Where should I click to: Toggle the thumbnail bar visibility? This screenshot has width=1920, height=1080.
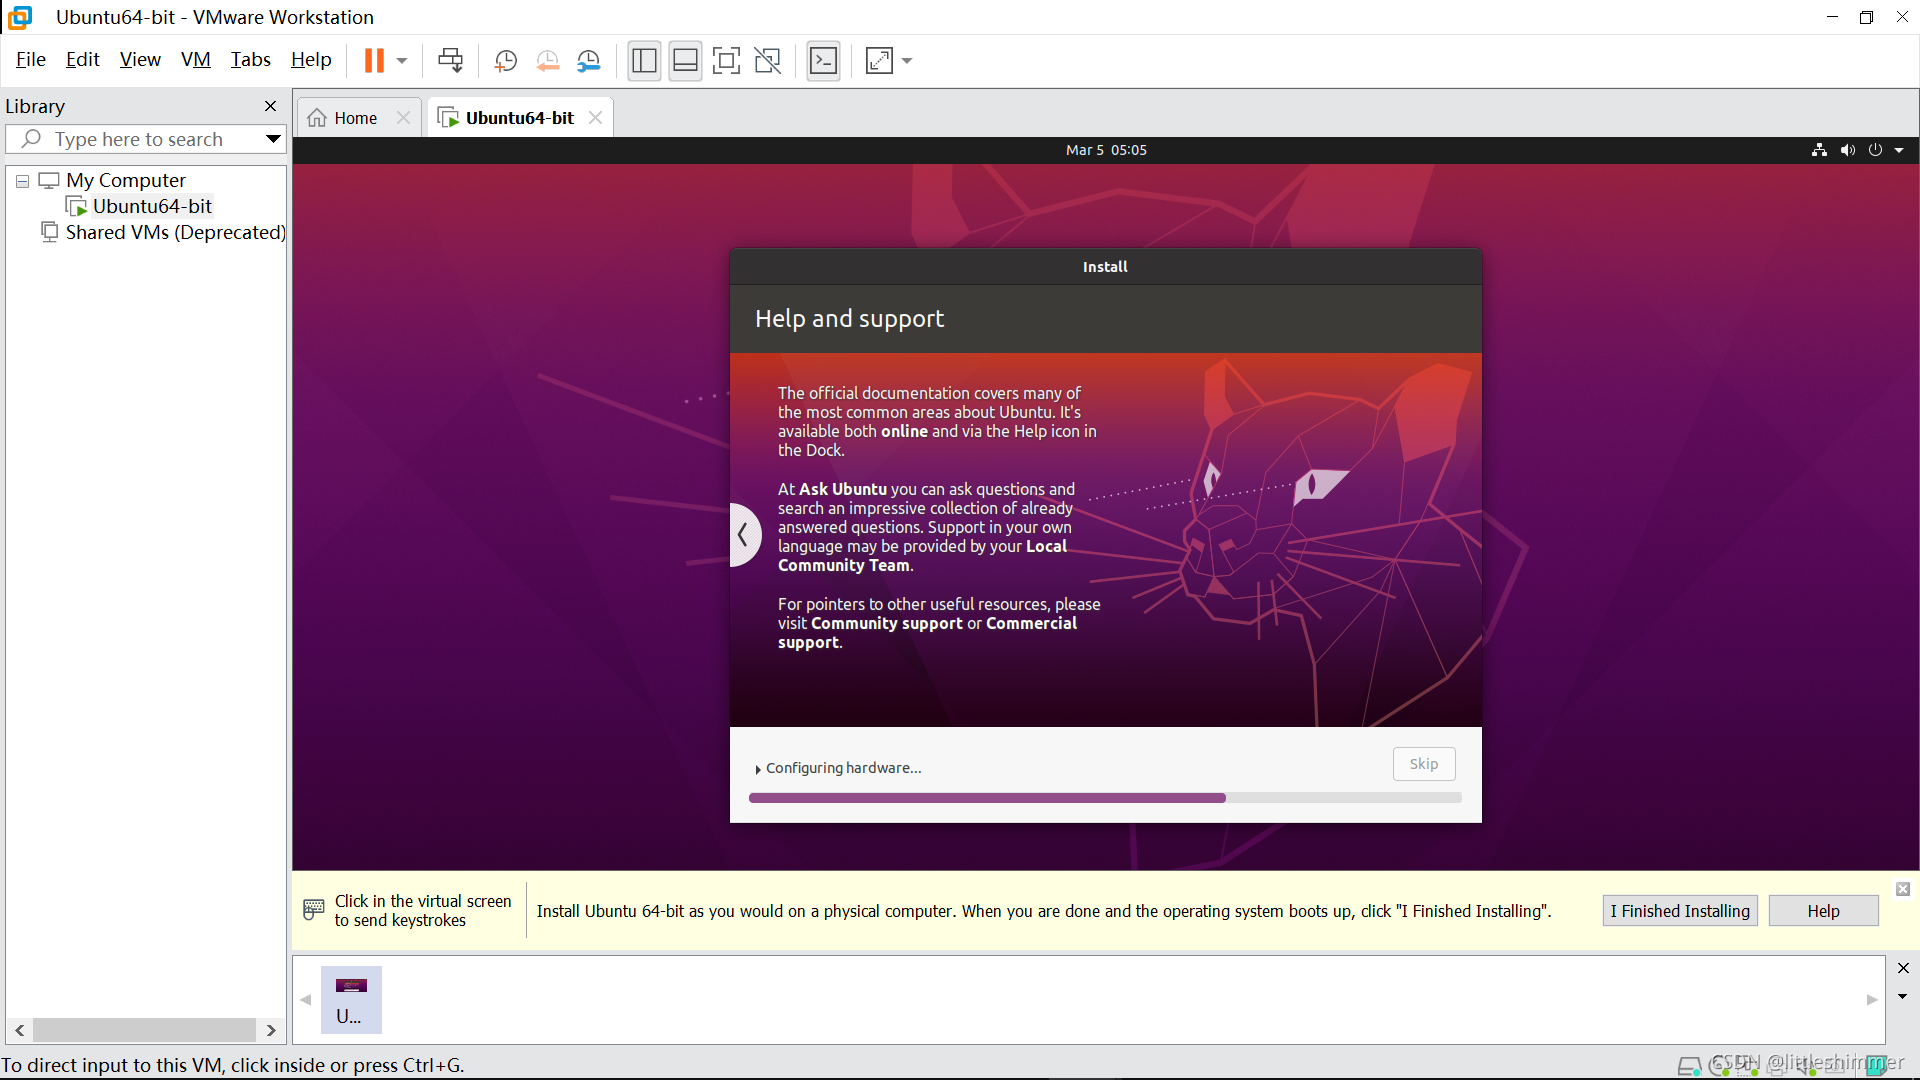point(685,61)
